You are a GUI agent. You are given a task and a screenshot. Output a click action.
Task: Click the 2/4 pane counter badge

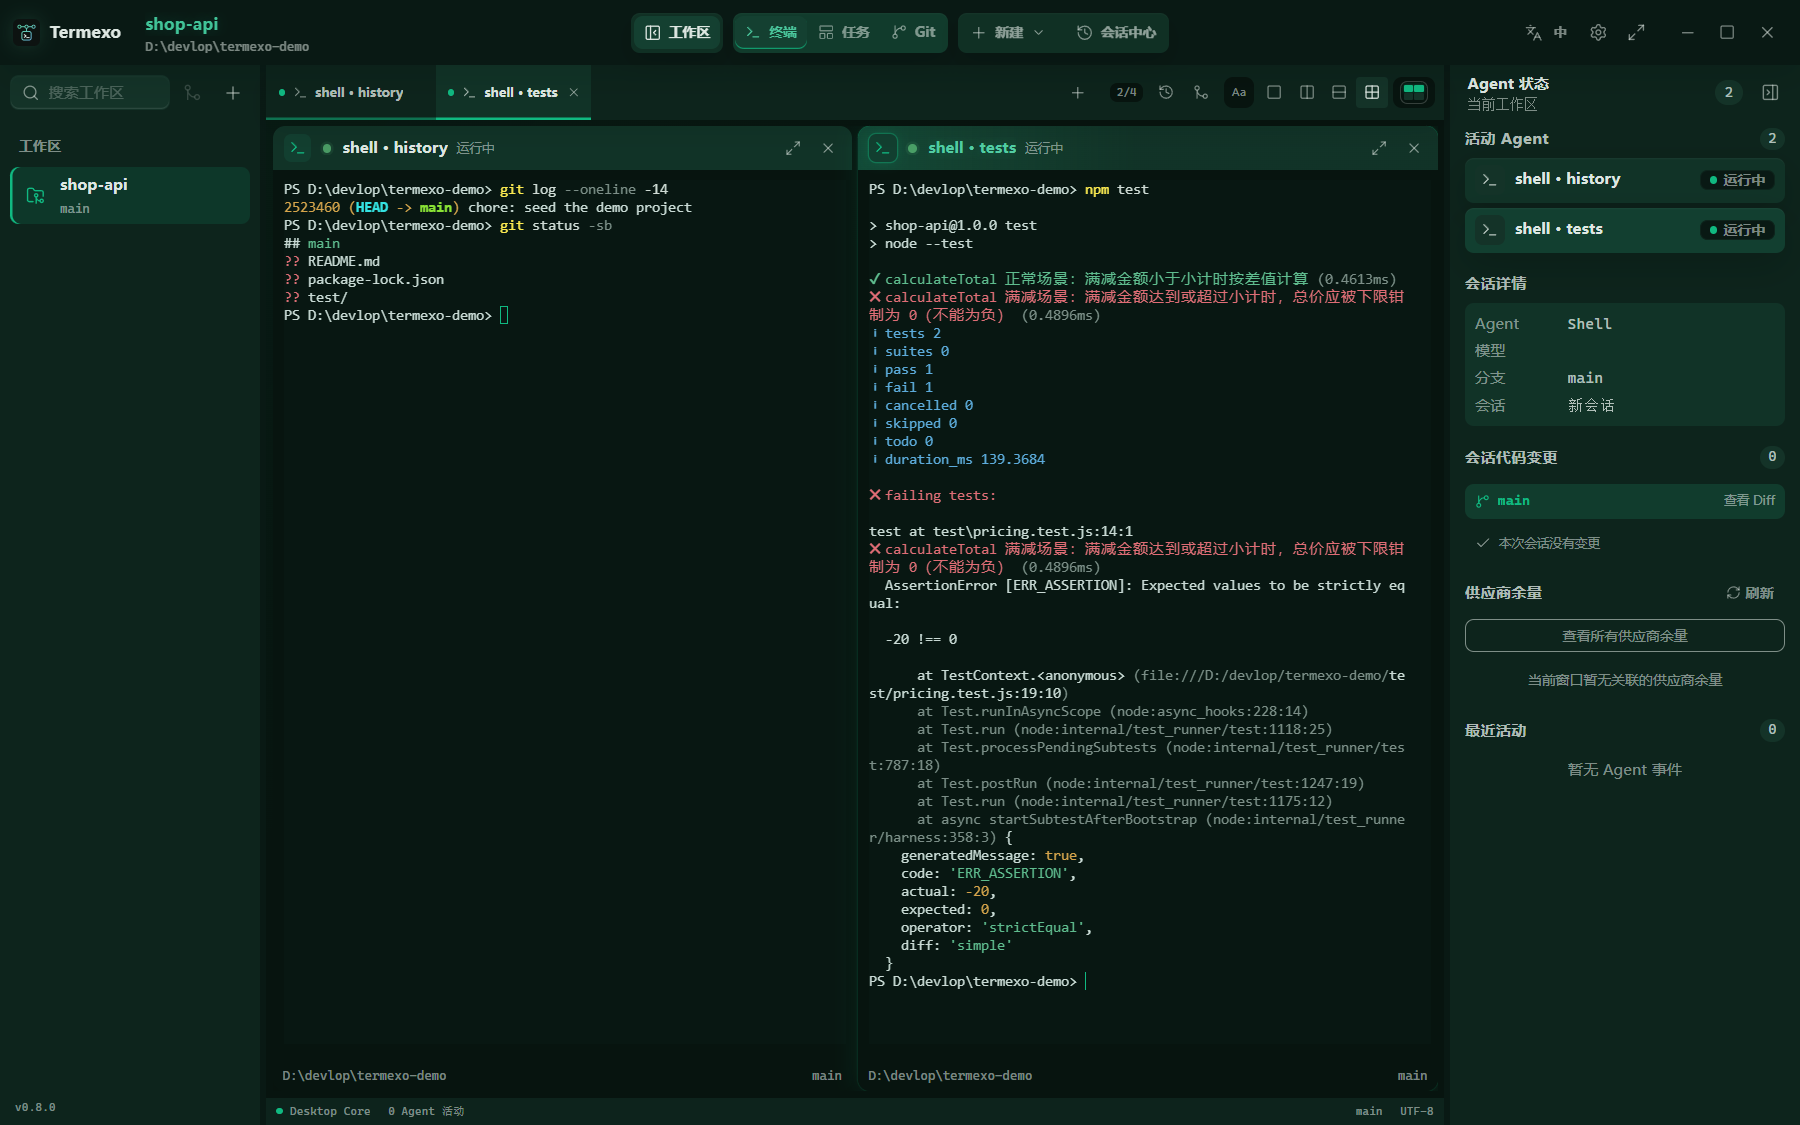click(1126, 92)
